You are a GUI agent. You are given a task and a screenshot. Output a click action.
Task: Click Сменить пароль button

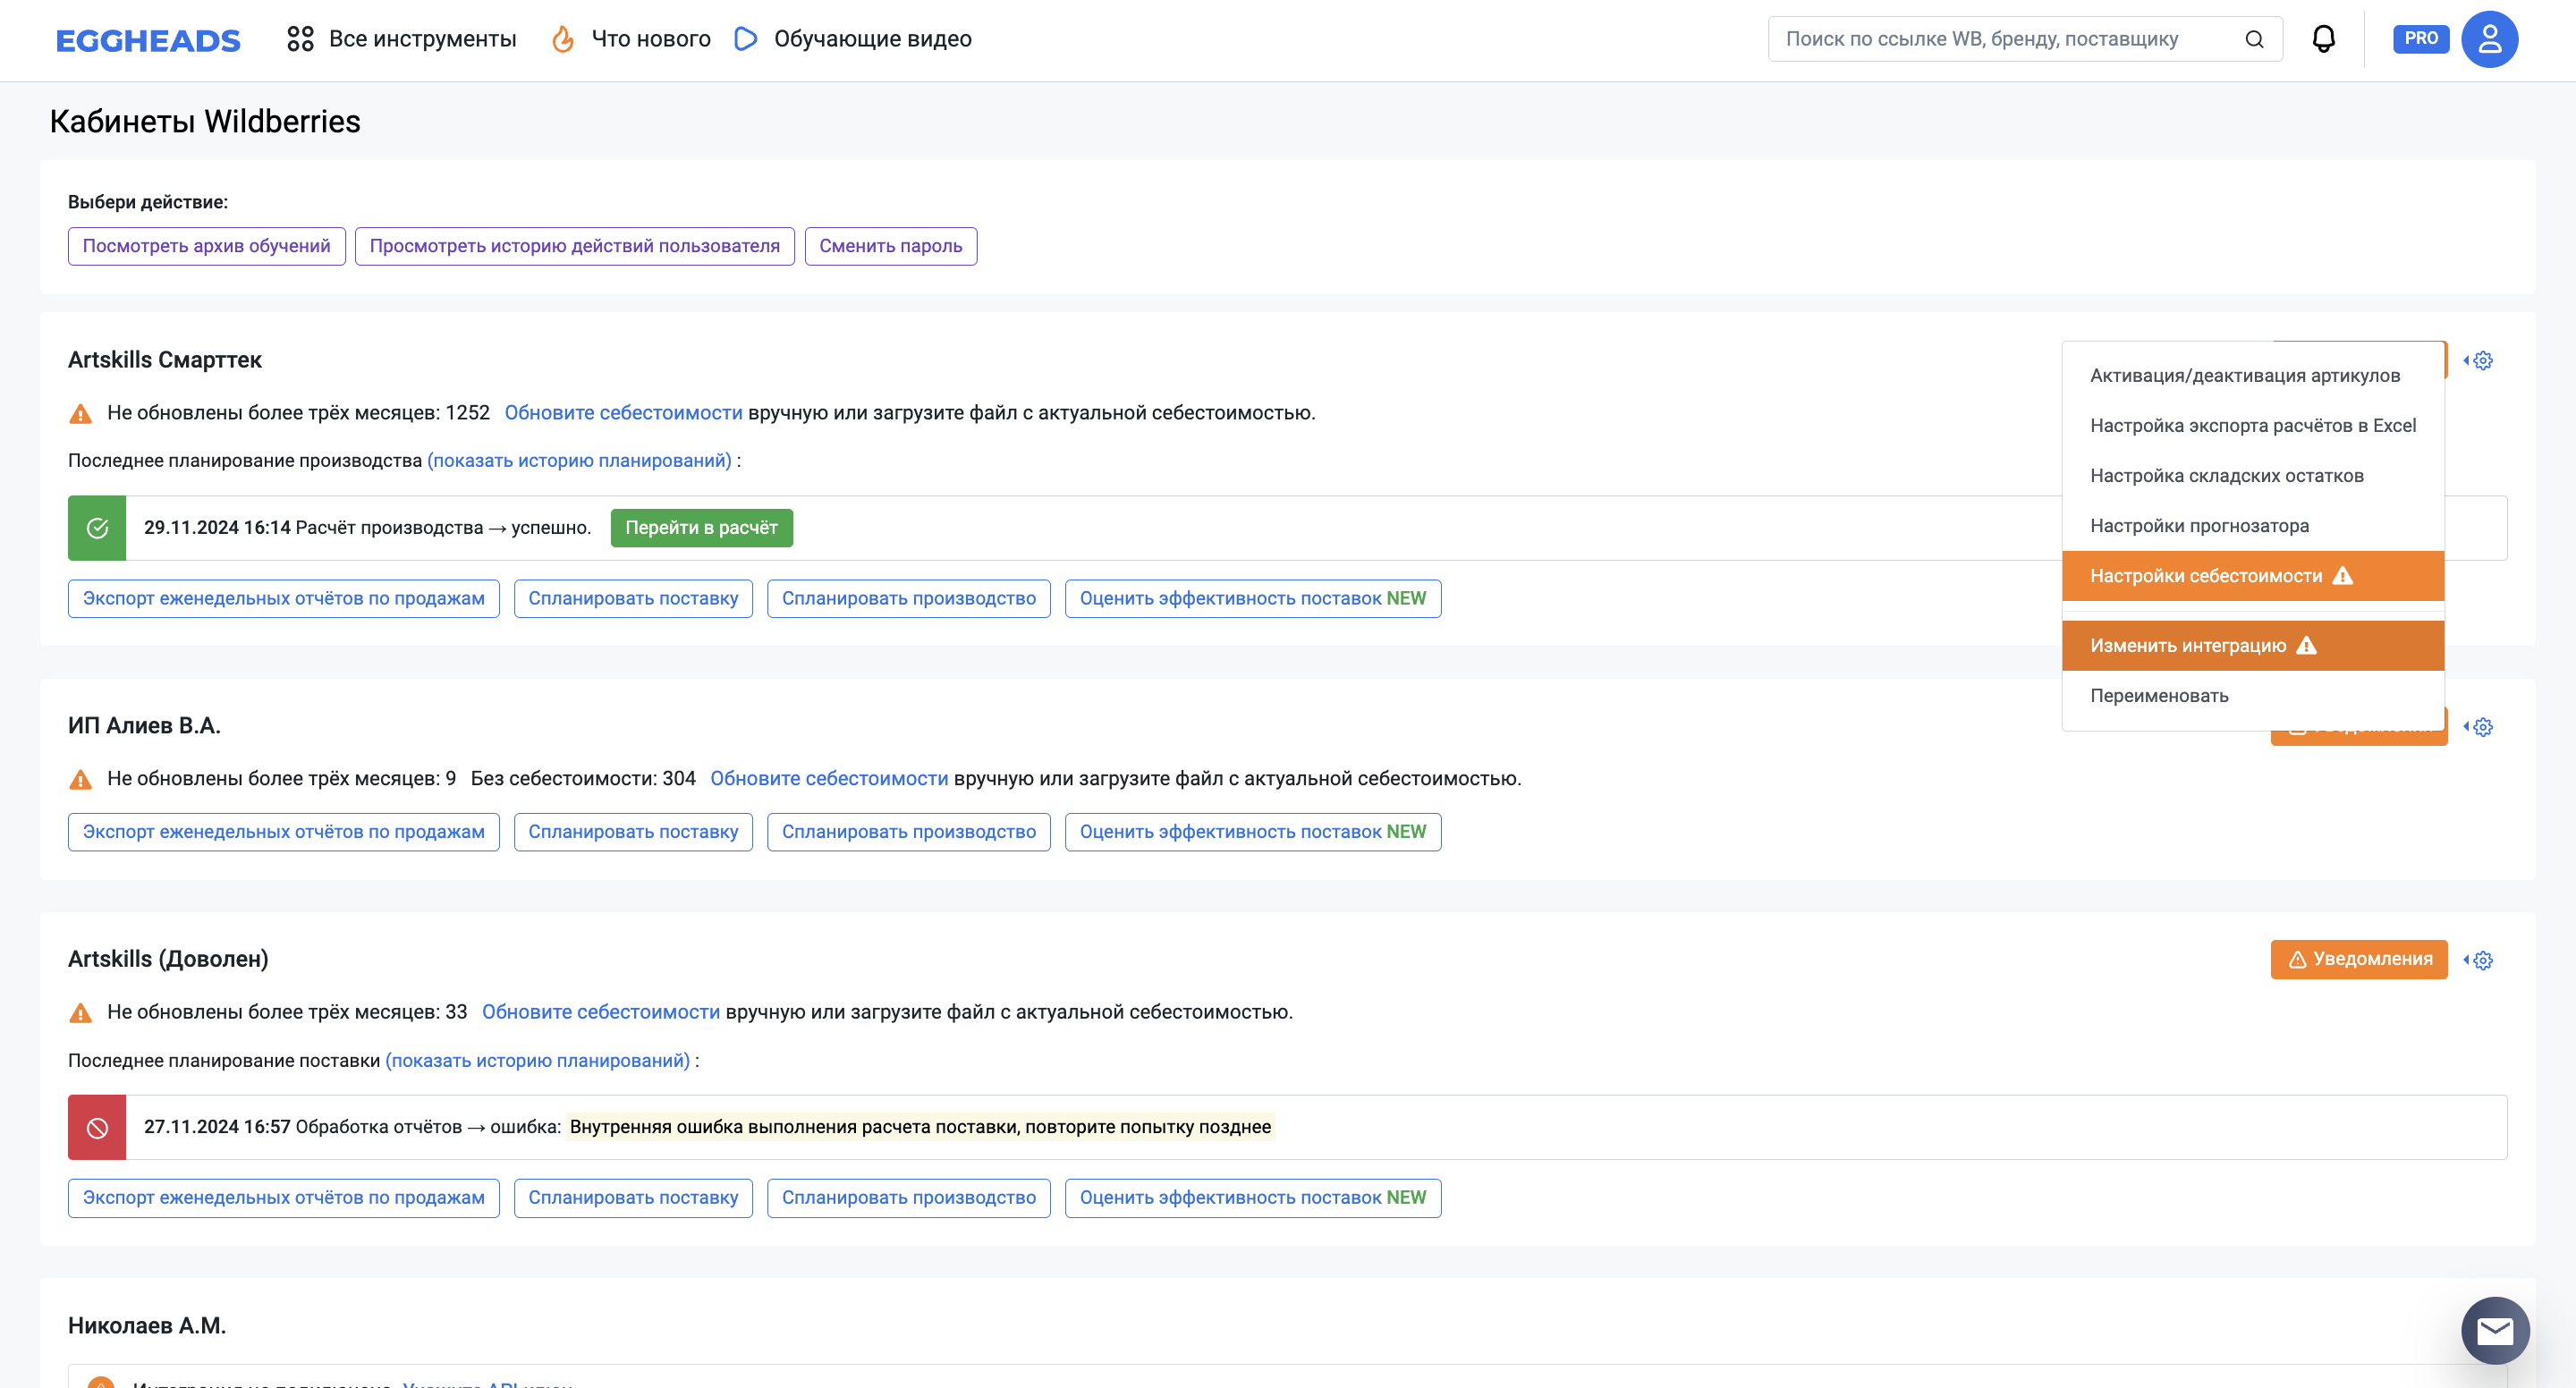(891, 246)
